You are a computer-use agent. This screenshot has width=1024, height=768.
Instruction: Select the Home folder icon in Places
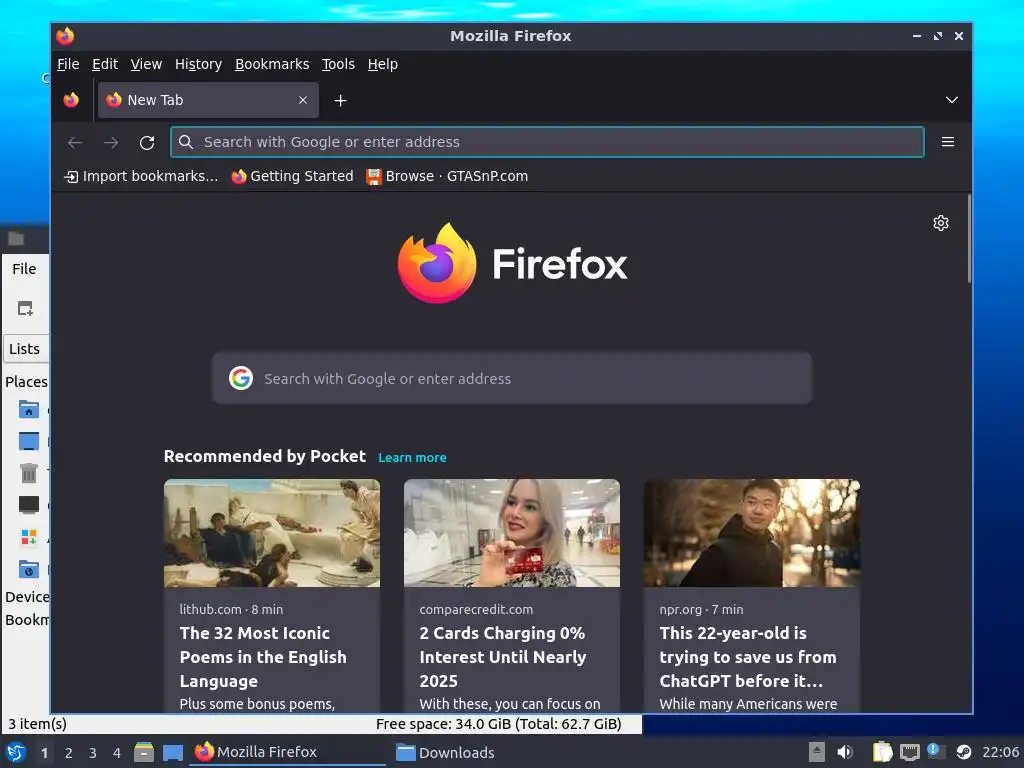point(28,409)
